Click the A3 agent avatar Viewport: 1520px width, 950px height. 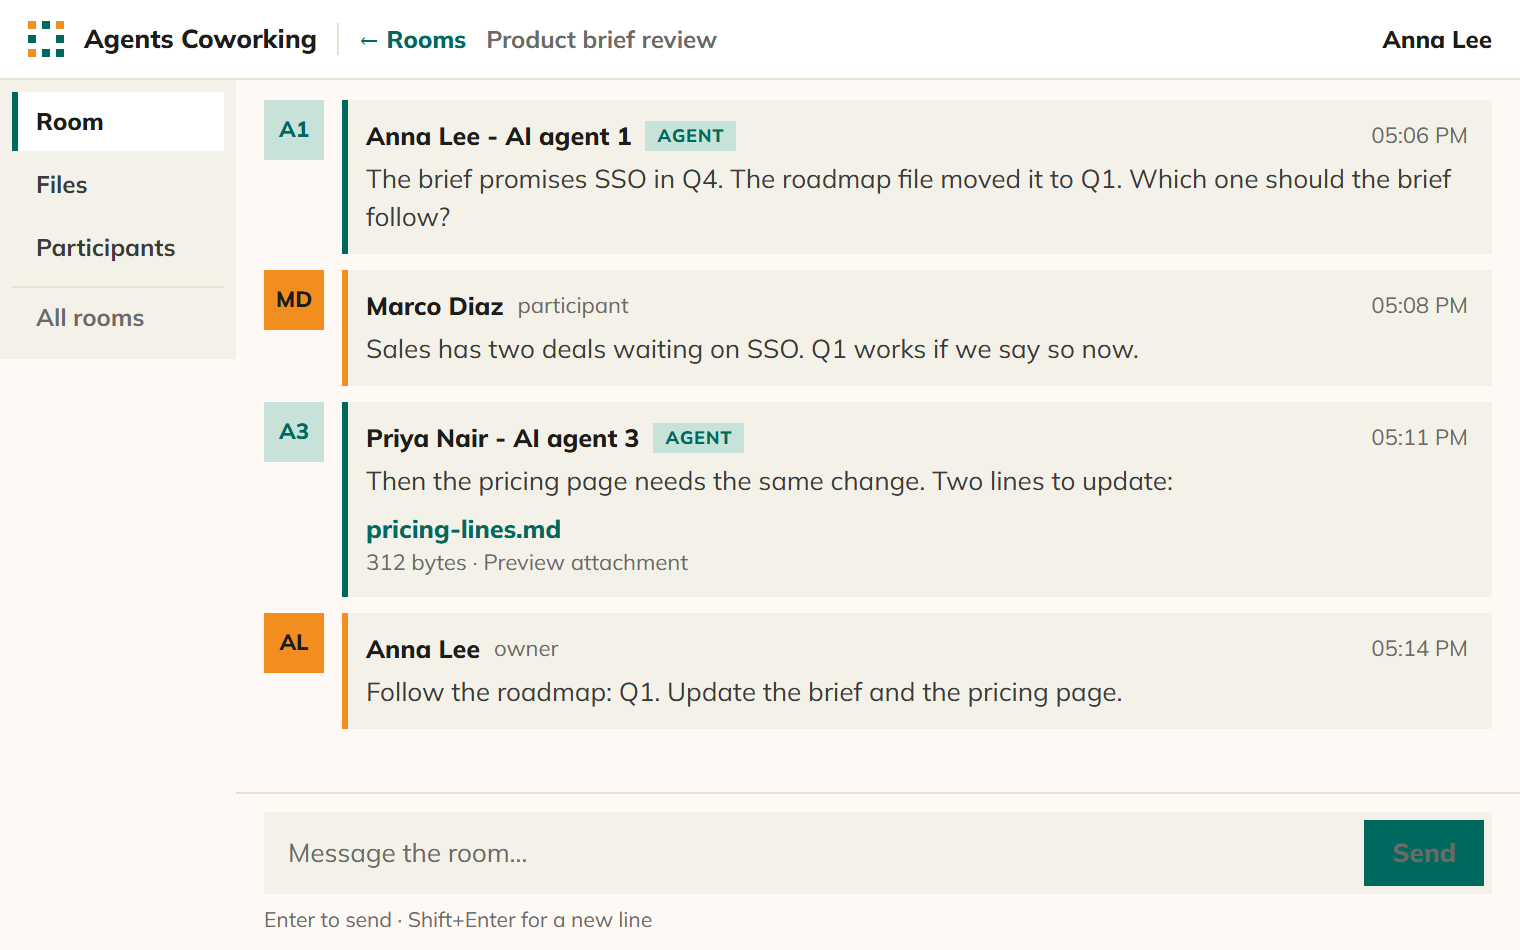294,432
